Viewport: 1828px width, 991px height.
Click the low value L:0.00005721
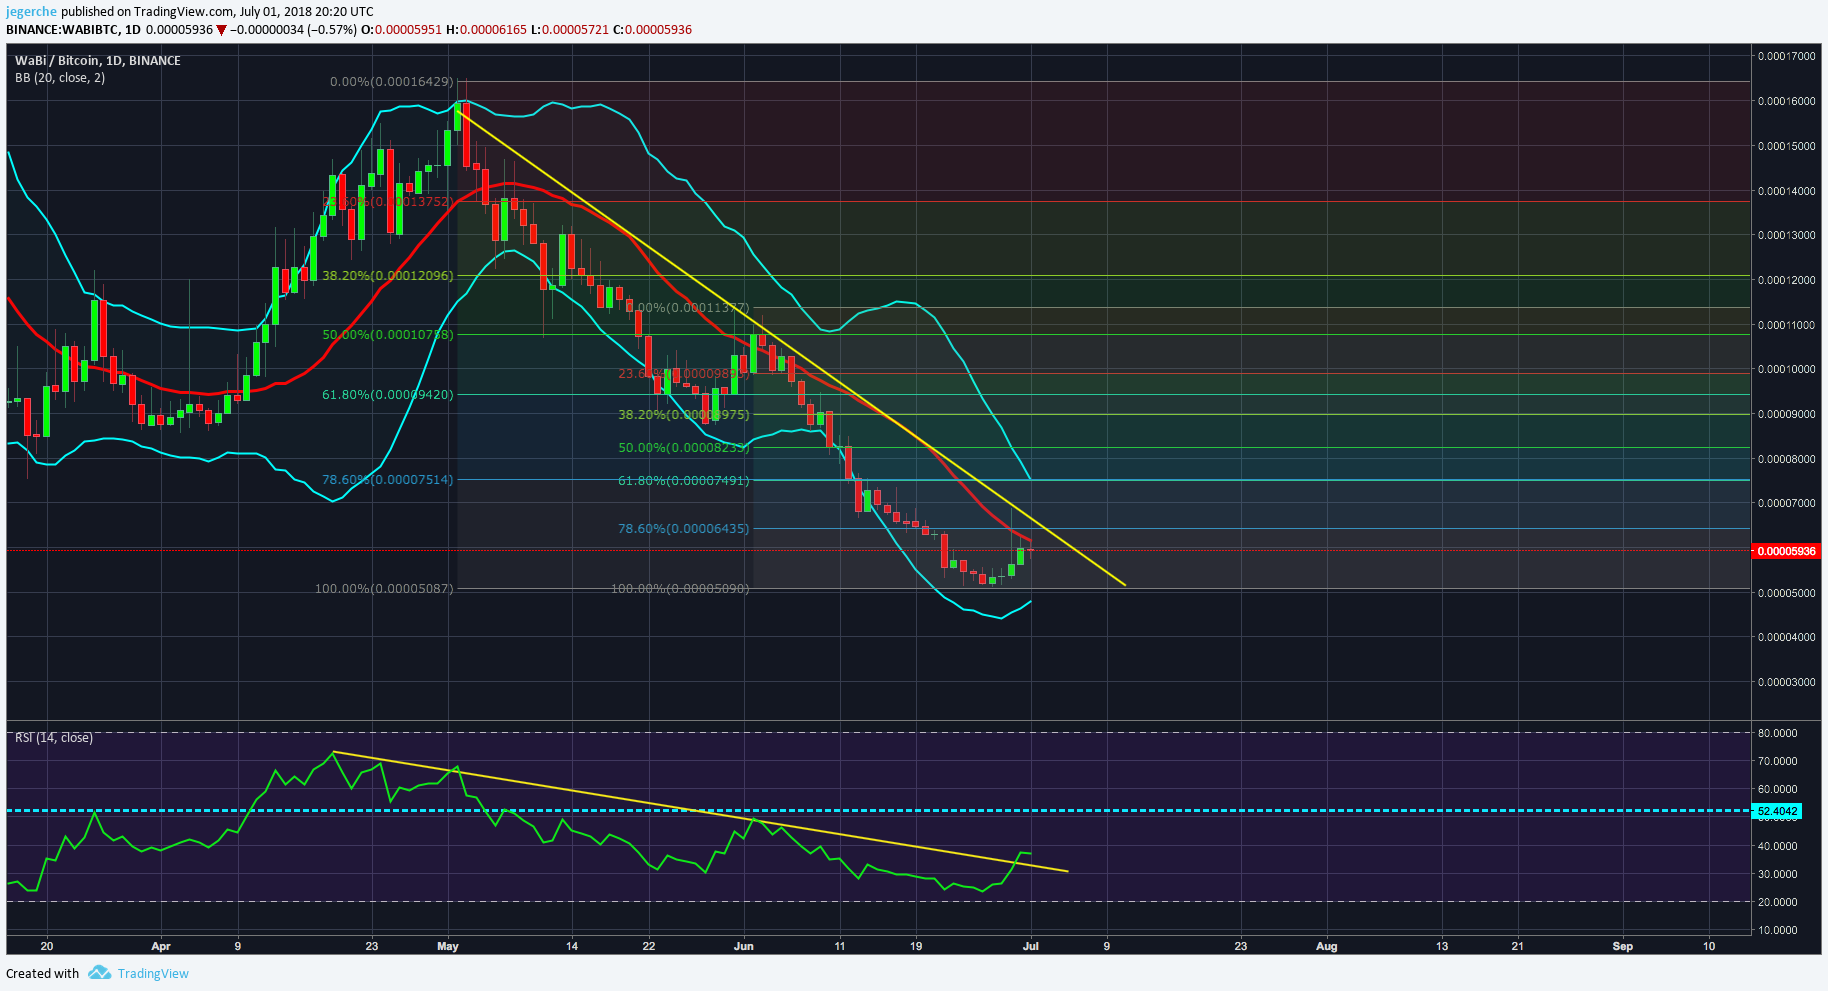coord(570,30)
